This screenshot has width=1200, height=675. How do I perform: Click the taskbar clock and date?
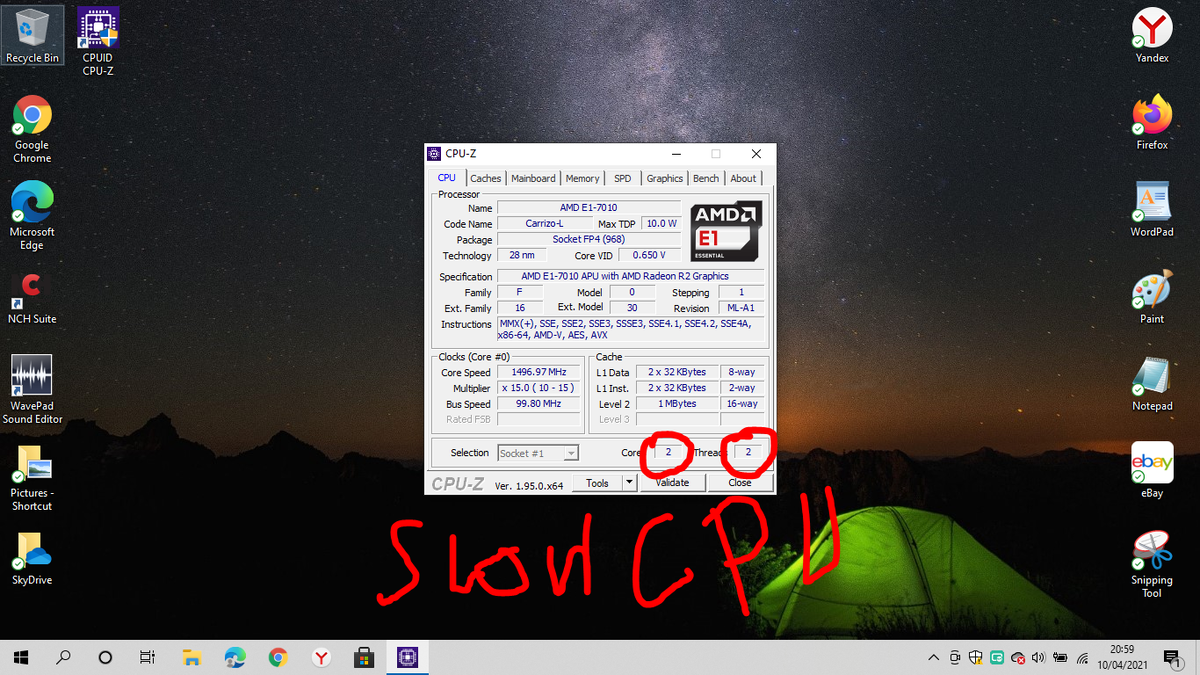[x=1121, y=657]
